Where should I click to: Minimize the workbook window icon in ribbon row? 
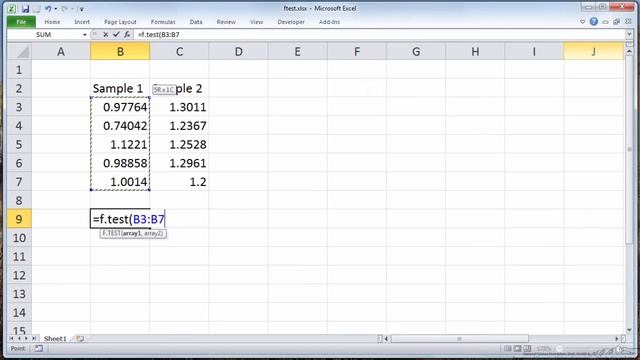[605, 22]
